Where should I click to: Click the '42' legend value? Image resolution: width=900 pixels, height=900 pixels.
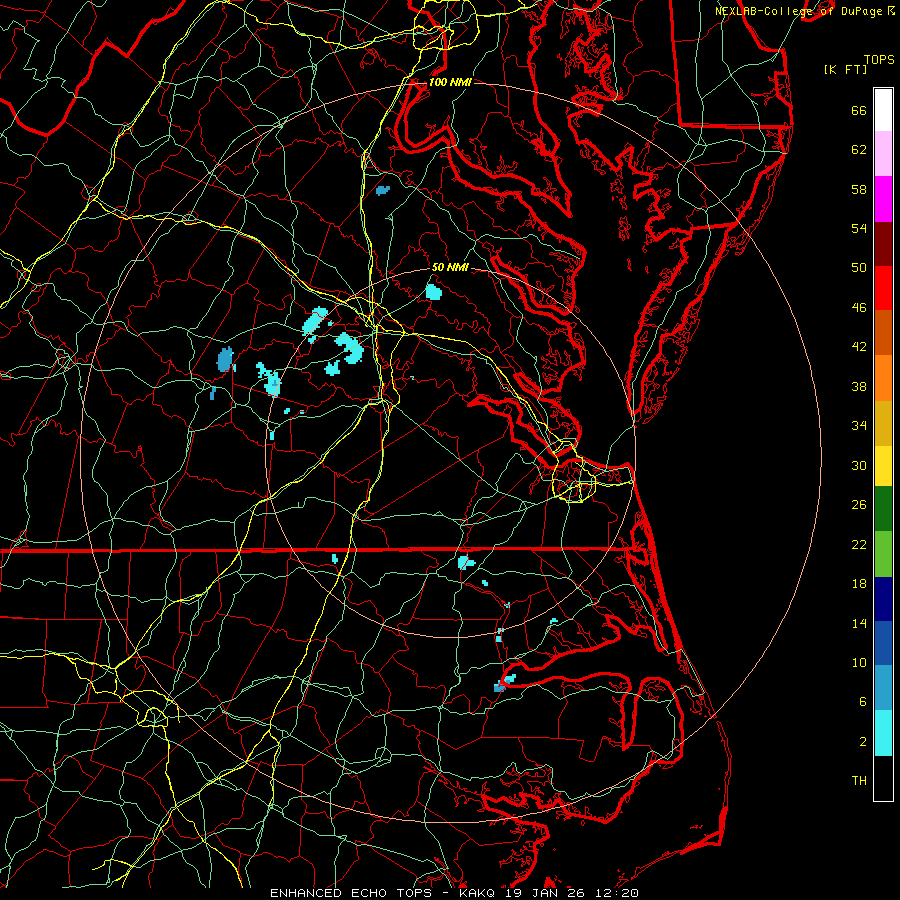pyautogui.click(x=859, y=347)
